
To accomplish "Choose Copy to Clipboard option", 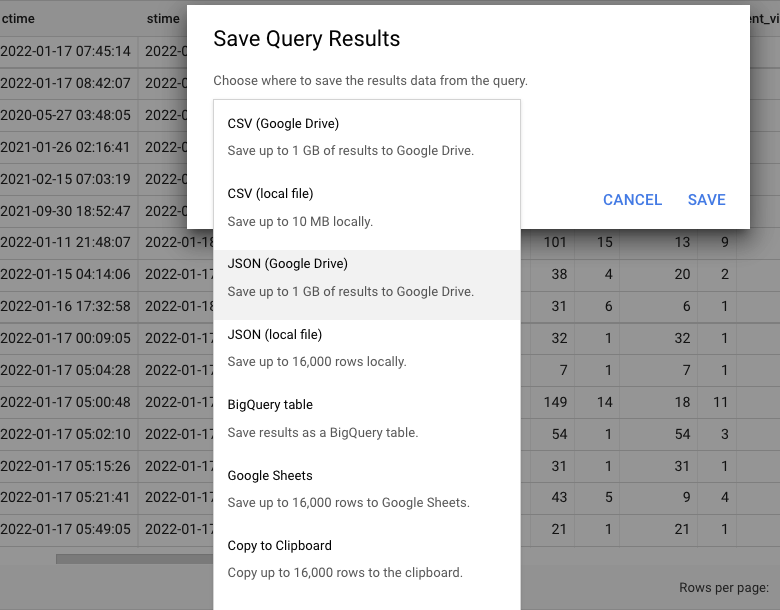I will pyautogui.click(x=367, y=559).
